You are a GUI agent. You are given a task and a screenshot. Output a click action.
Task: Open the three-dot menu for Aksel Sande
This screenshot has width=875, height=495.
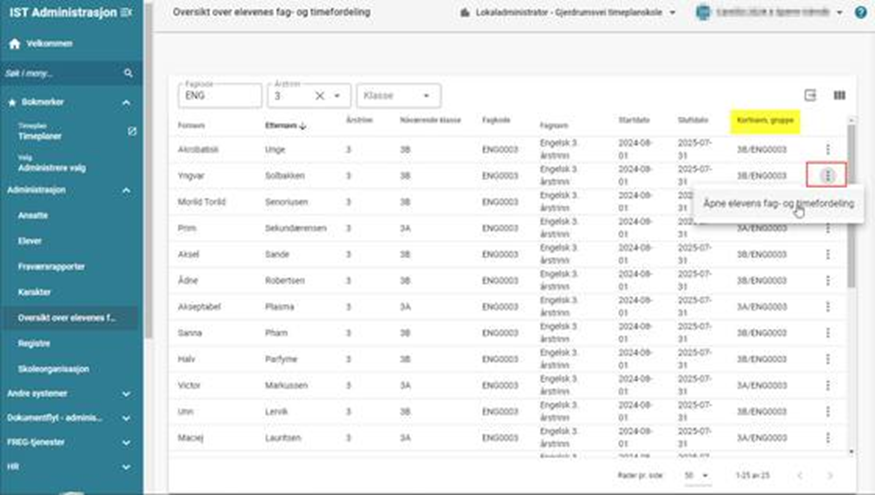point(827,254)
